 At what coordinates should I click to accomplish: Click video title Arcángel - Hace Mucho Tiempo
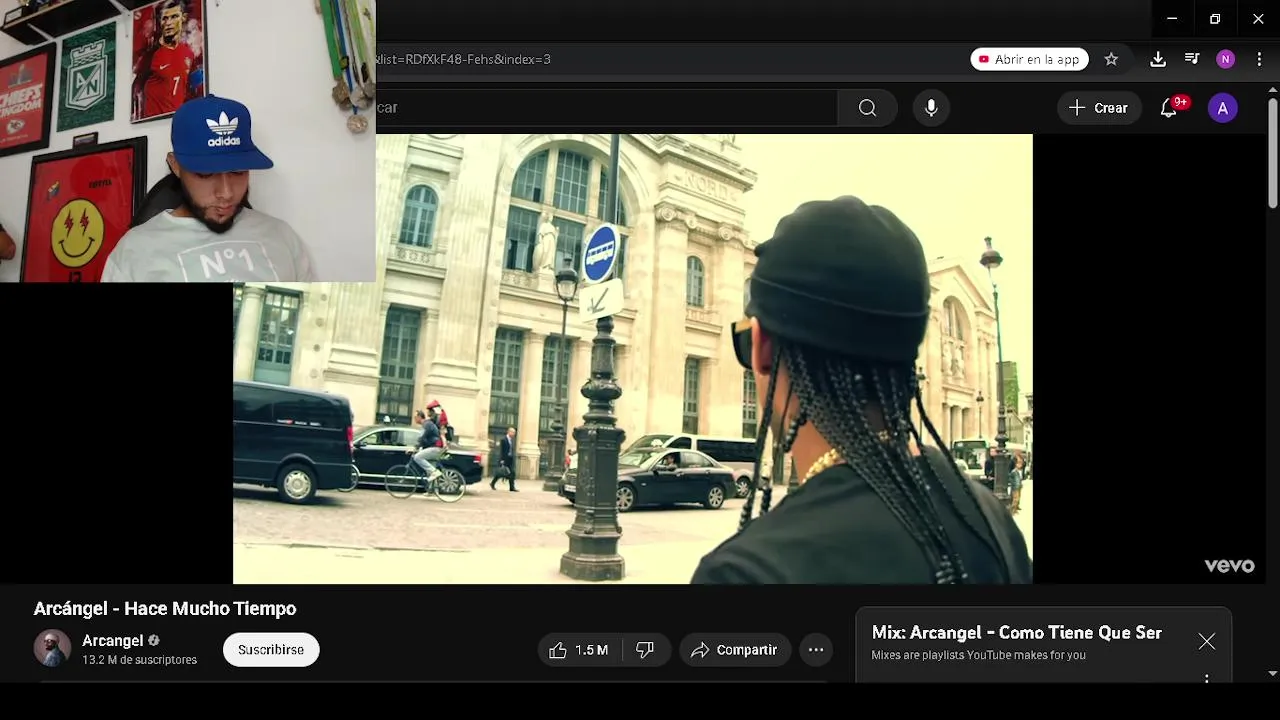(165, 608)
